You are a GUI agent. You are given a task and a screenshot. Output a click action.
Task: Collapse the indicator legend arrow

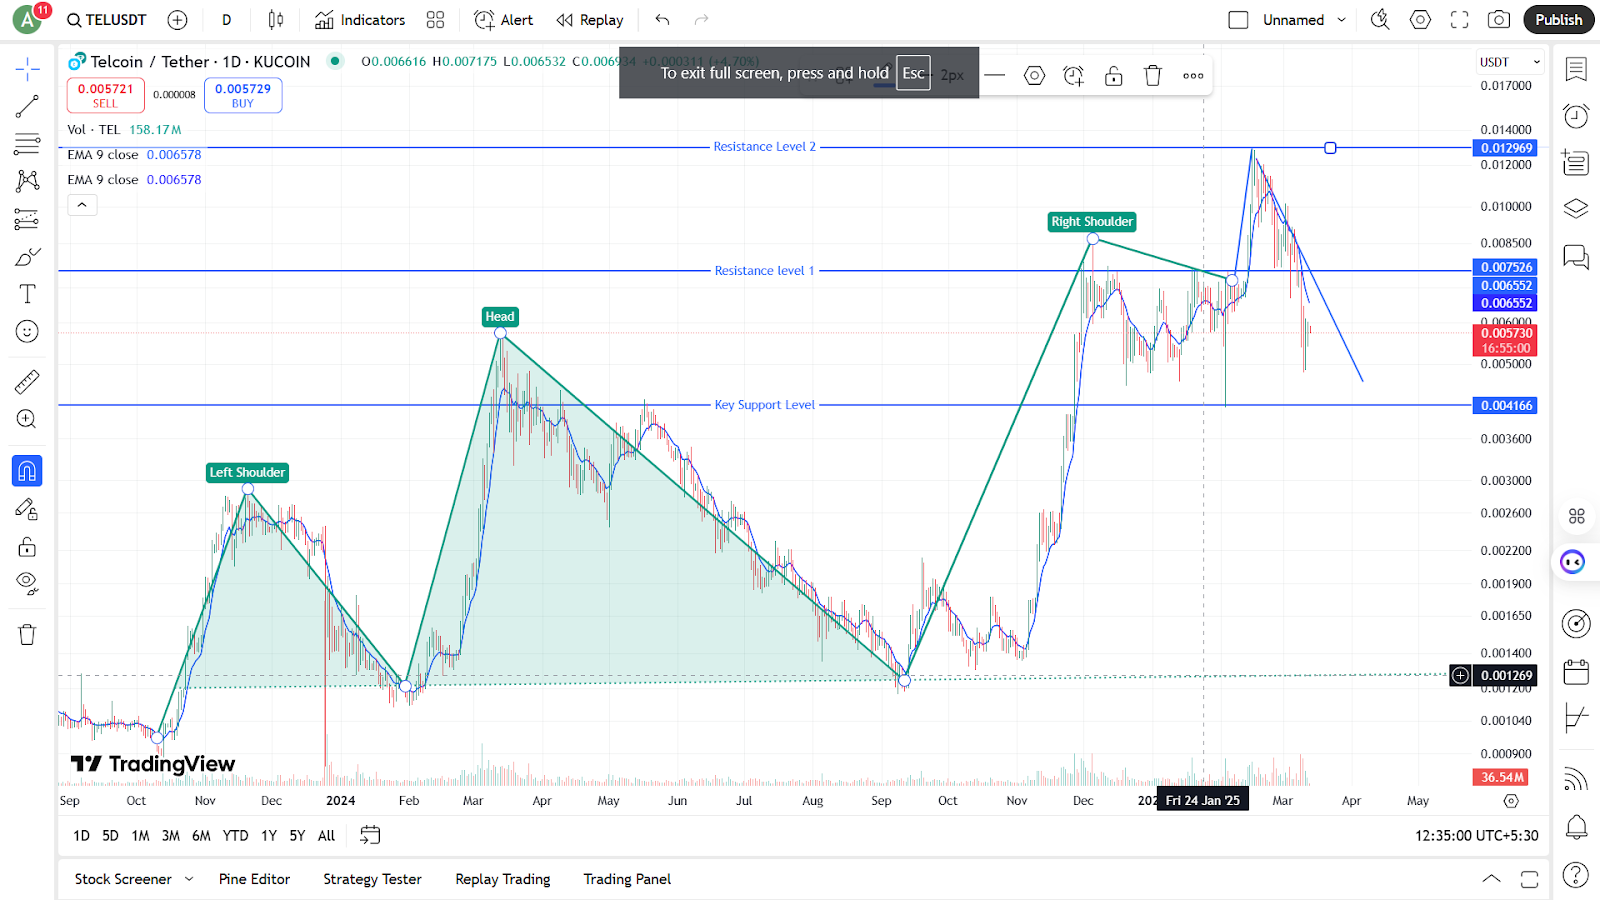[82, 205]
